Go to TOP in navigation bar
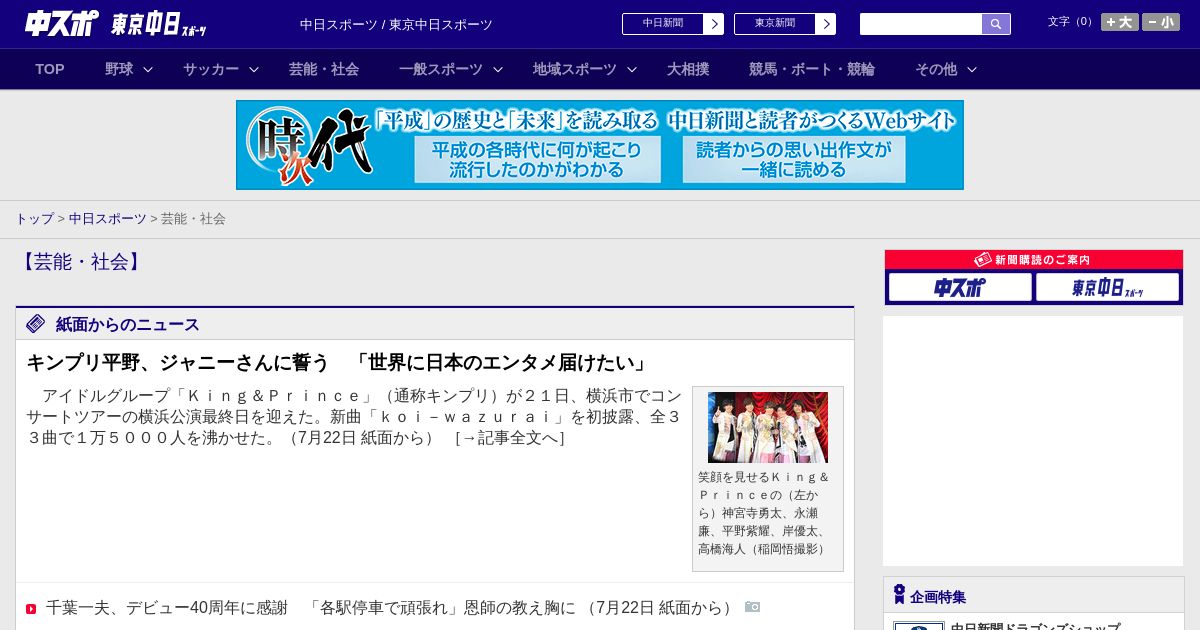Image resolution: width=1200 pixels, height=630 pixels. pyautogui.click(x=50, y=69)
